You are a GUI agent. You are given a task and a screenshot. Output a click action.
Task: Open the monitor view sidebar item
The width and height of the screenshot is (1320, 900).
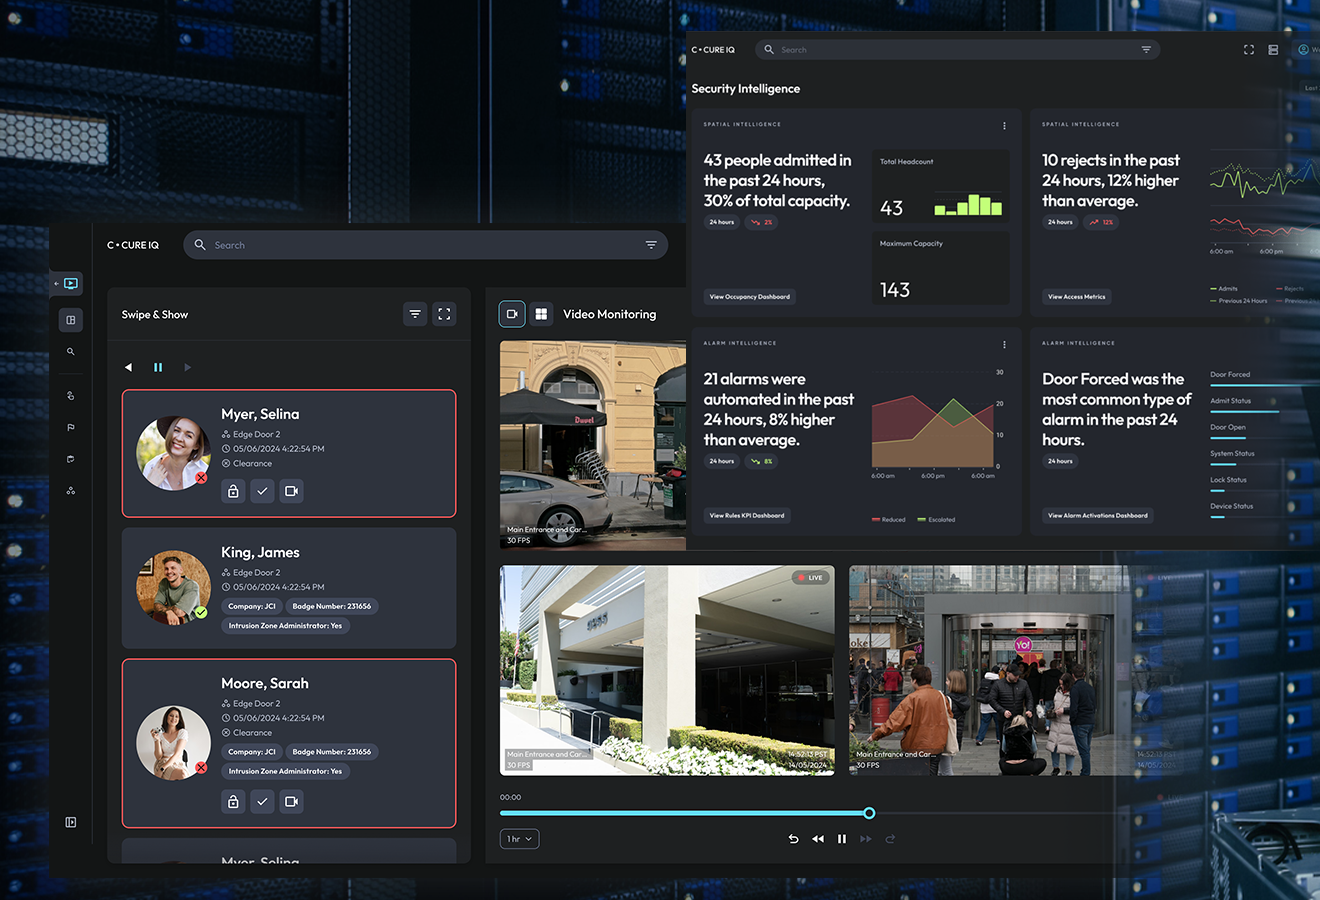[71, 283]
